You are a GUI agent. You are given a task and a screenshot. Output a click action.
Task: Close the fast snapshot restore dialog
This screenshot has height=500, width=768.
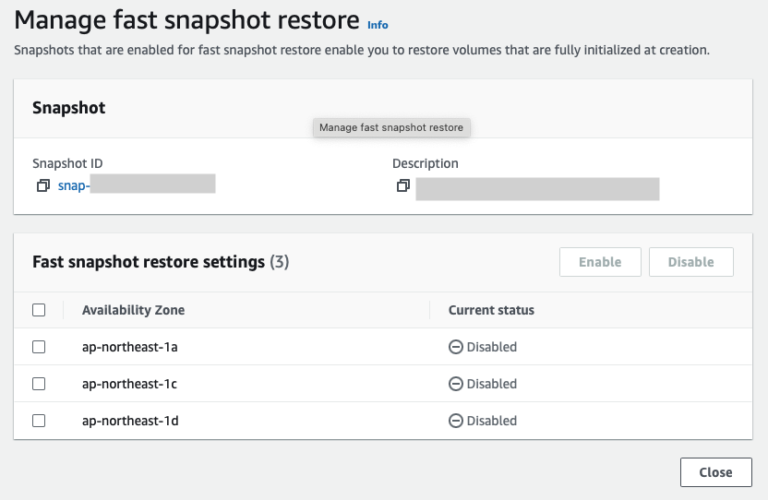pyautogui.click(x=716, y=472)
